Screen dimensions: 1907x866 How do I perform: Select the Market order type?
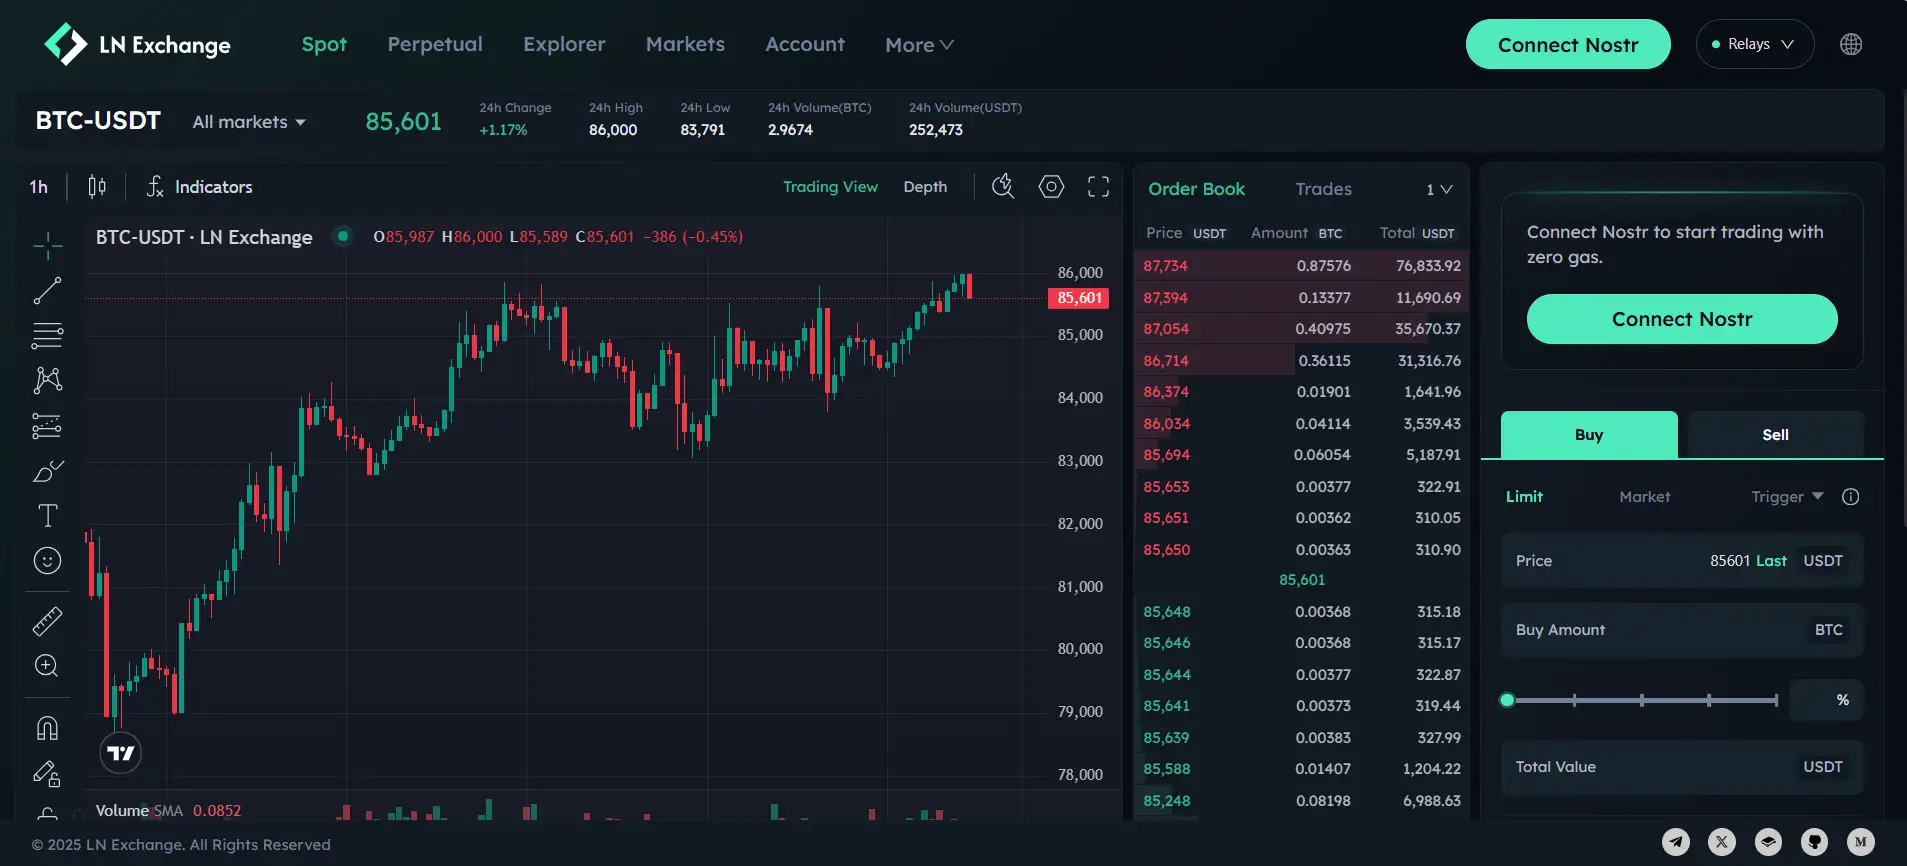point(1644,497)
